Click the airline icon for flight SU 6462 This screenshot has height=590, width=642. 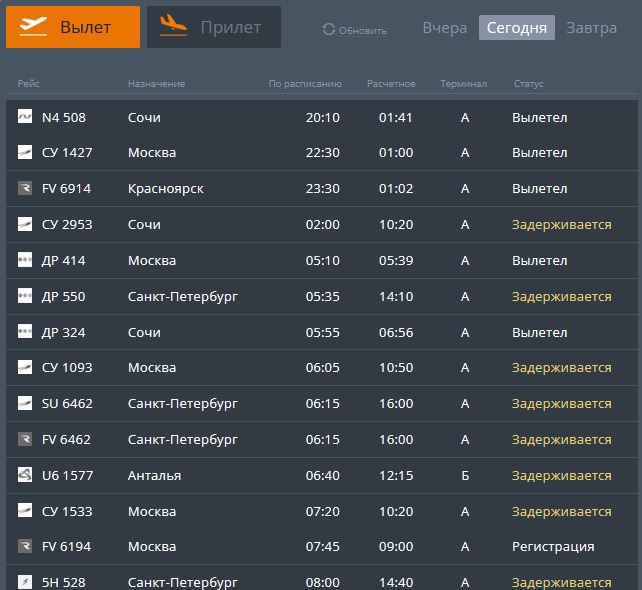(25, 403)
